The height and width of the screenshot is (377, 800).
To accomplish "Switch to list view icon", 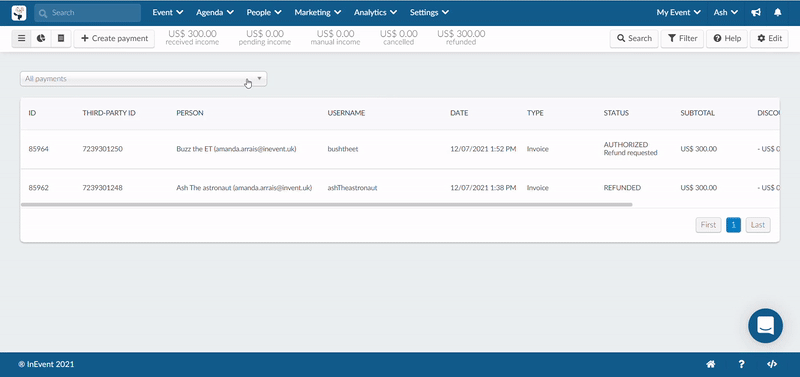I will 21,38.
